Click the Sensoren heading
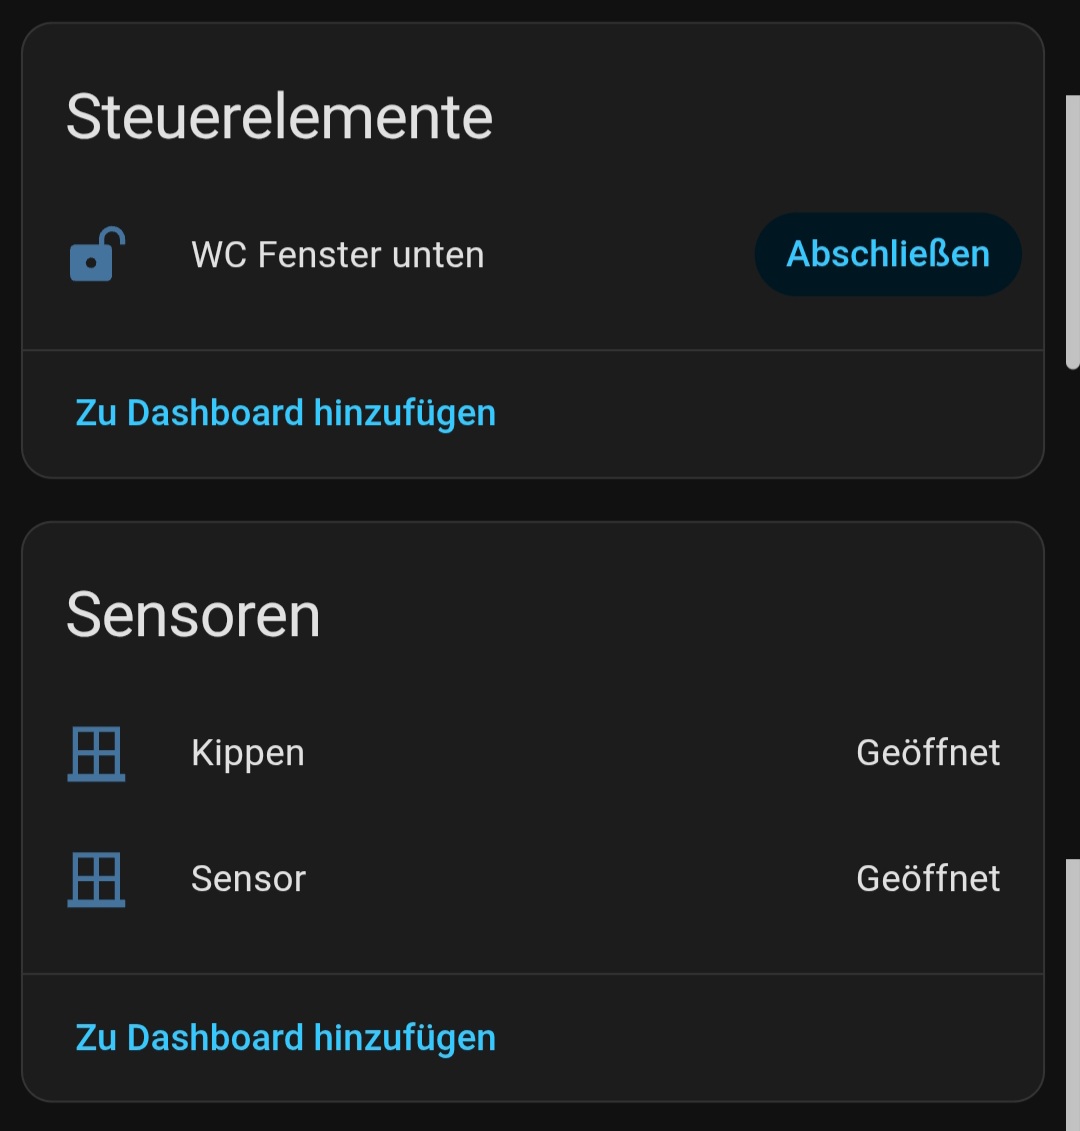The width and height of the screenshot is (1080, 1131). tap(193, 615)
